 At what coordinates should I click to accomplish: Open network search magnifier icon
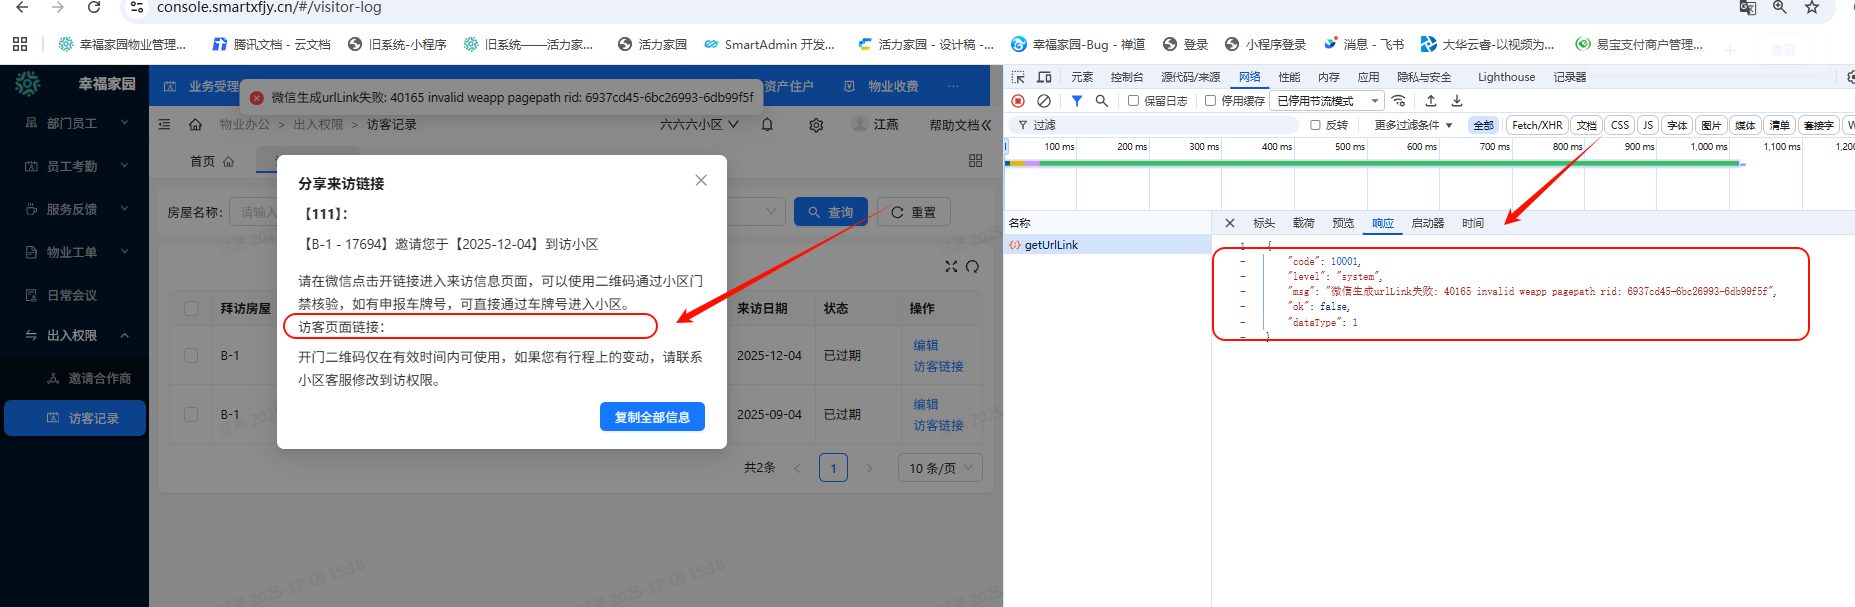1102,101
